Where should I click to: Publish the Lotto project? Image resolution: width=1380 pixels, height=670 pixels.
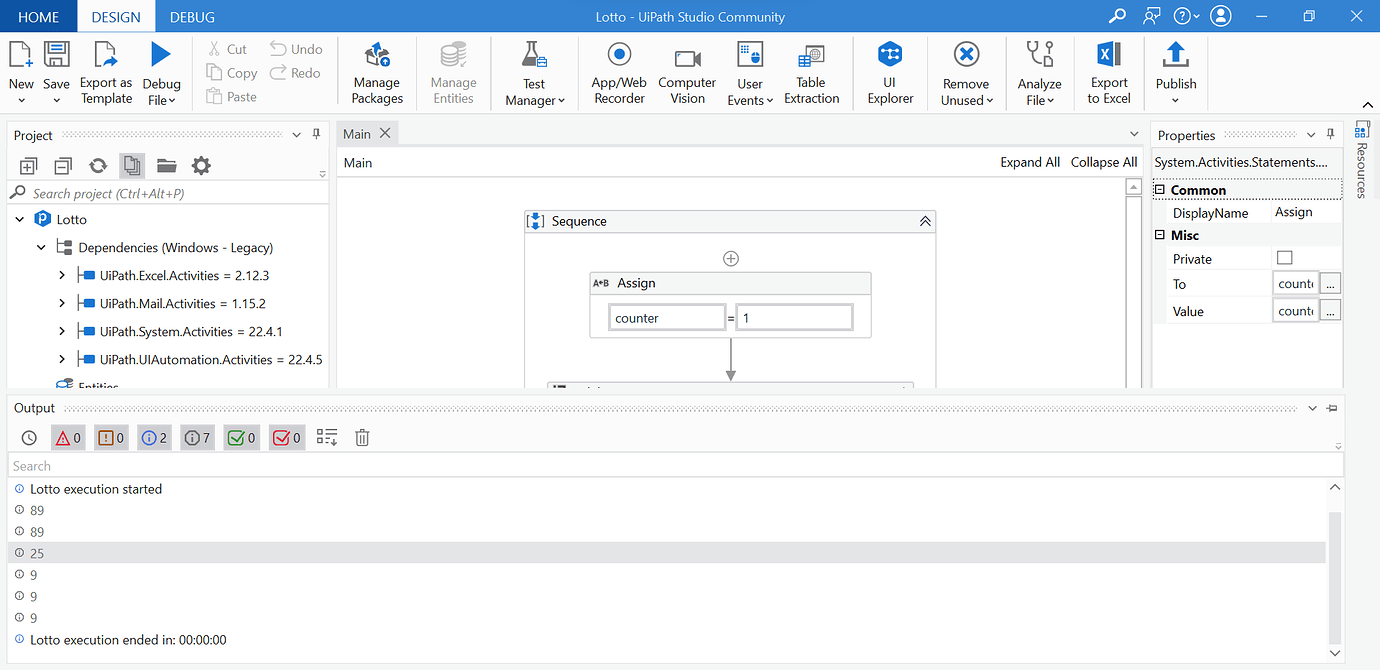[x=1175, y=72]
